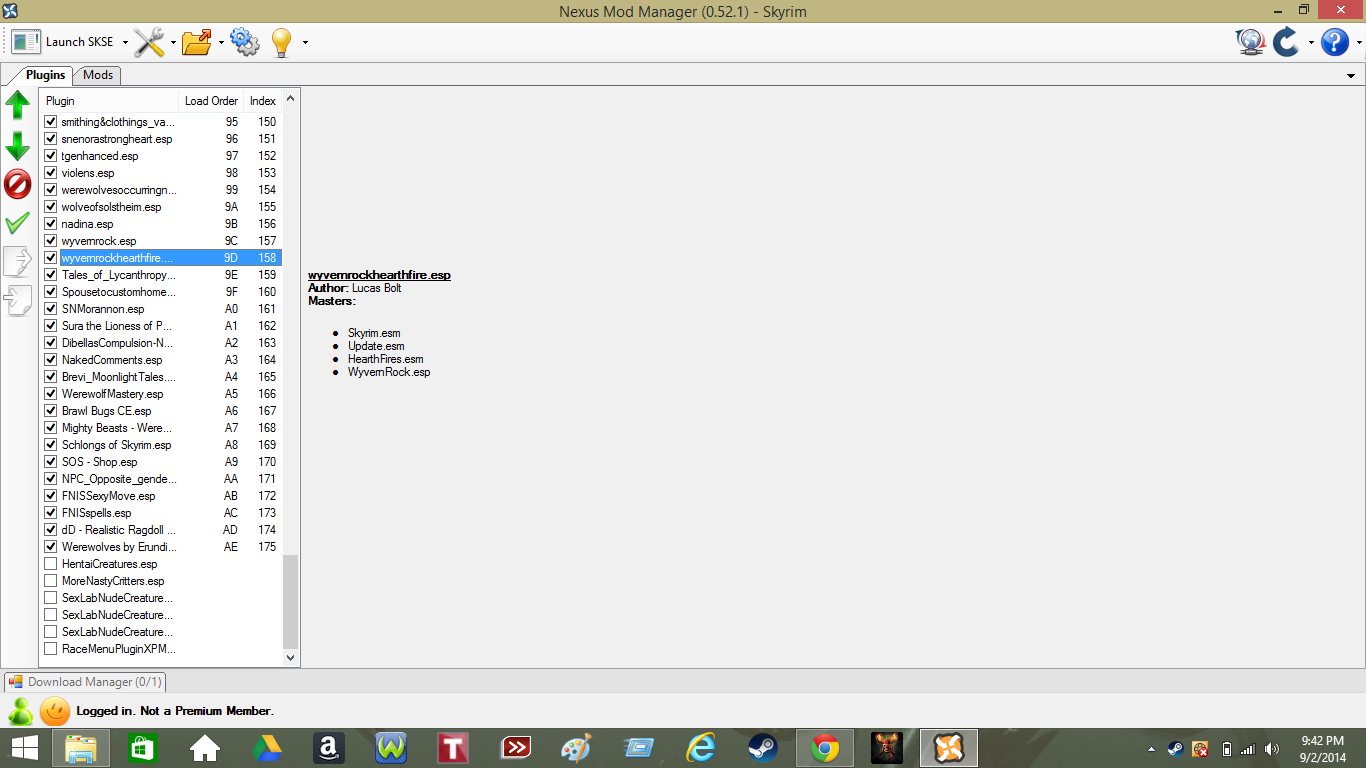Click the green user login icon

click(20, 711)
